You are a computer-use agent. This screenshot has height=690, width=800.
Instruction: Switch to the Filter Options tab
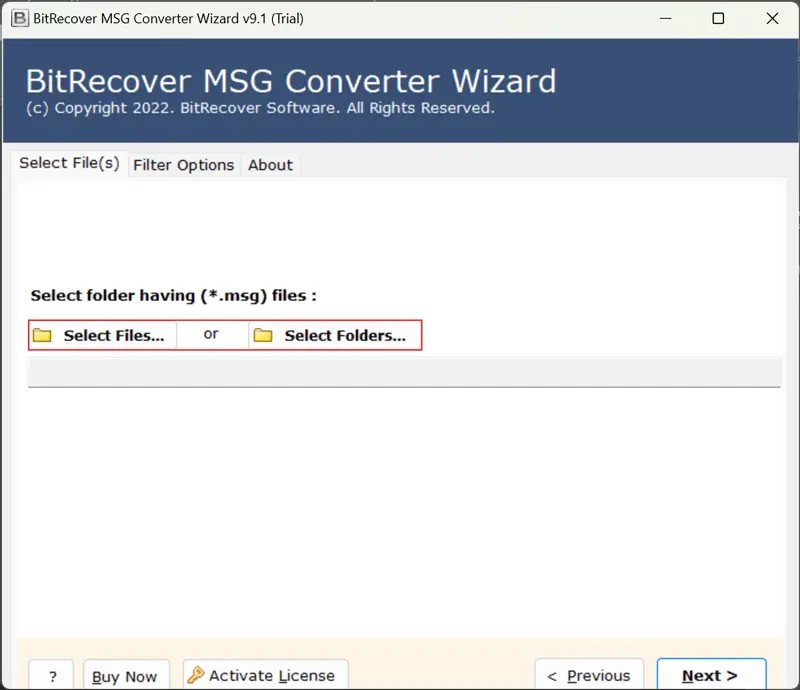pos(184,165)
